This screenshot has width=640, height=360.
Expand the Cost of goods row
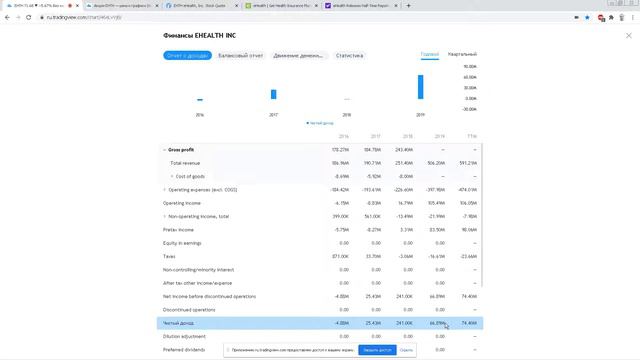pyautogui.click(x=172, y=176)
